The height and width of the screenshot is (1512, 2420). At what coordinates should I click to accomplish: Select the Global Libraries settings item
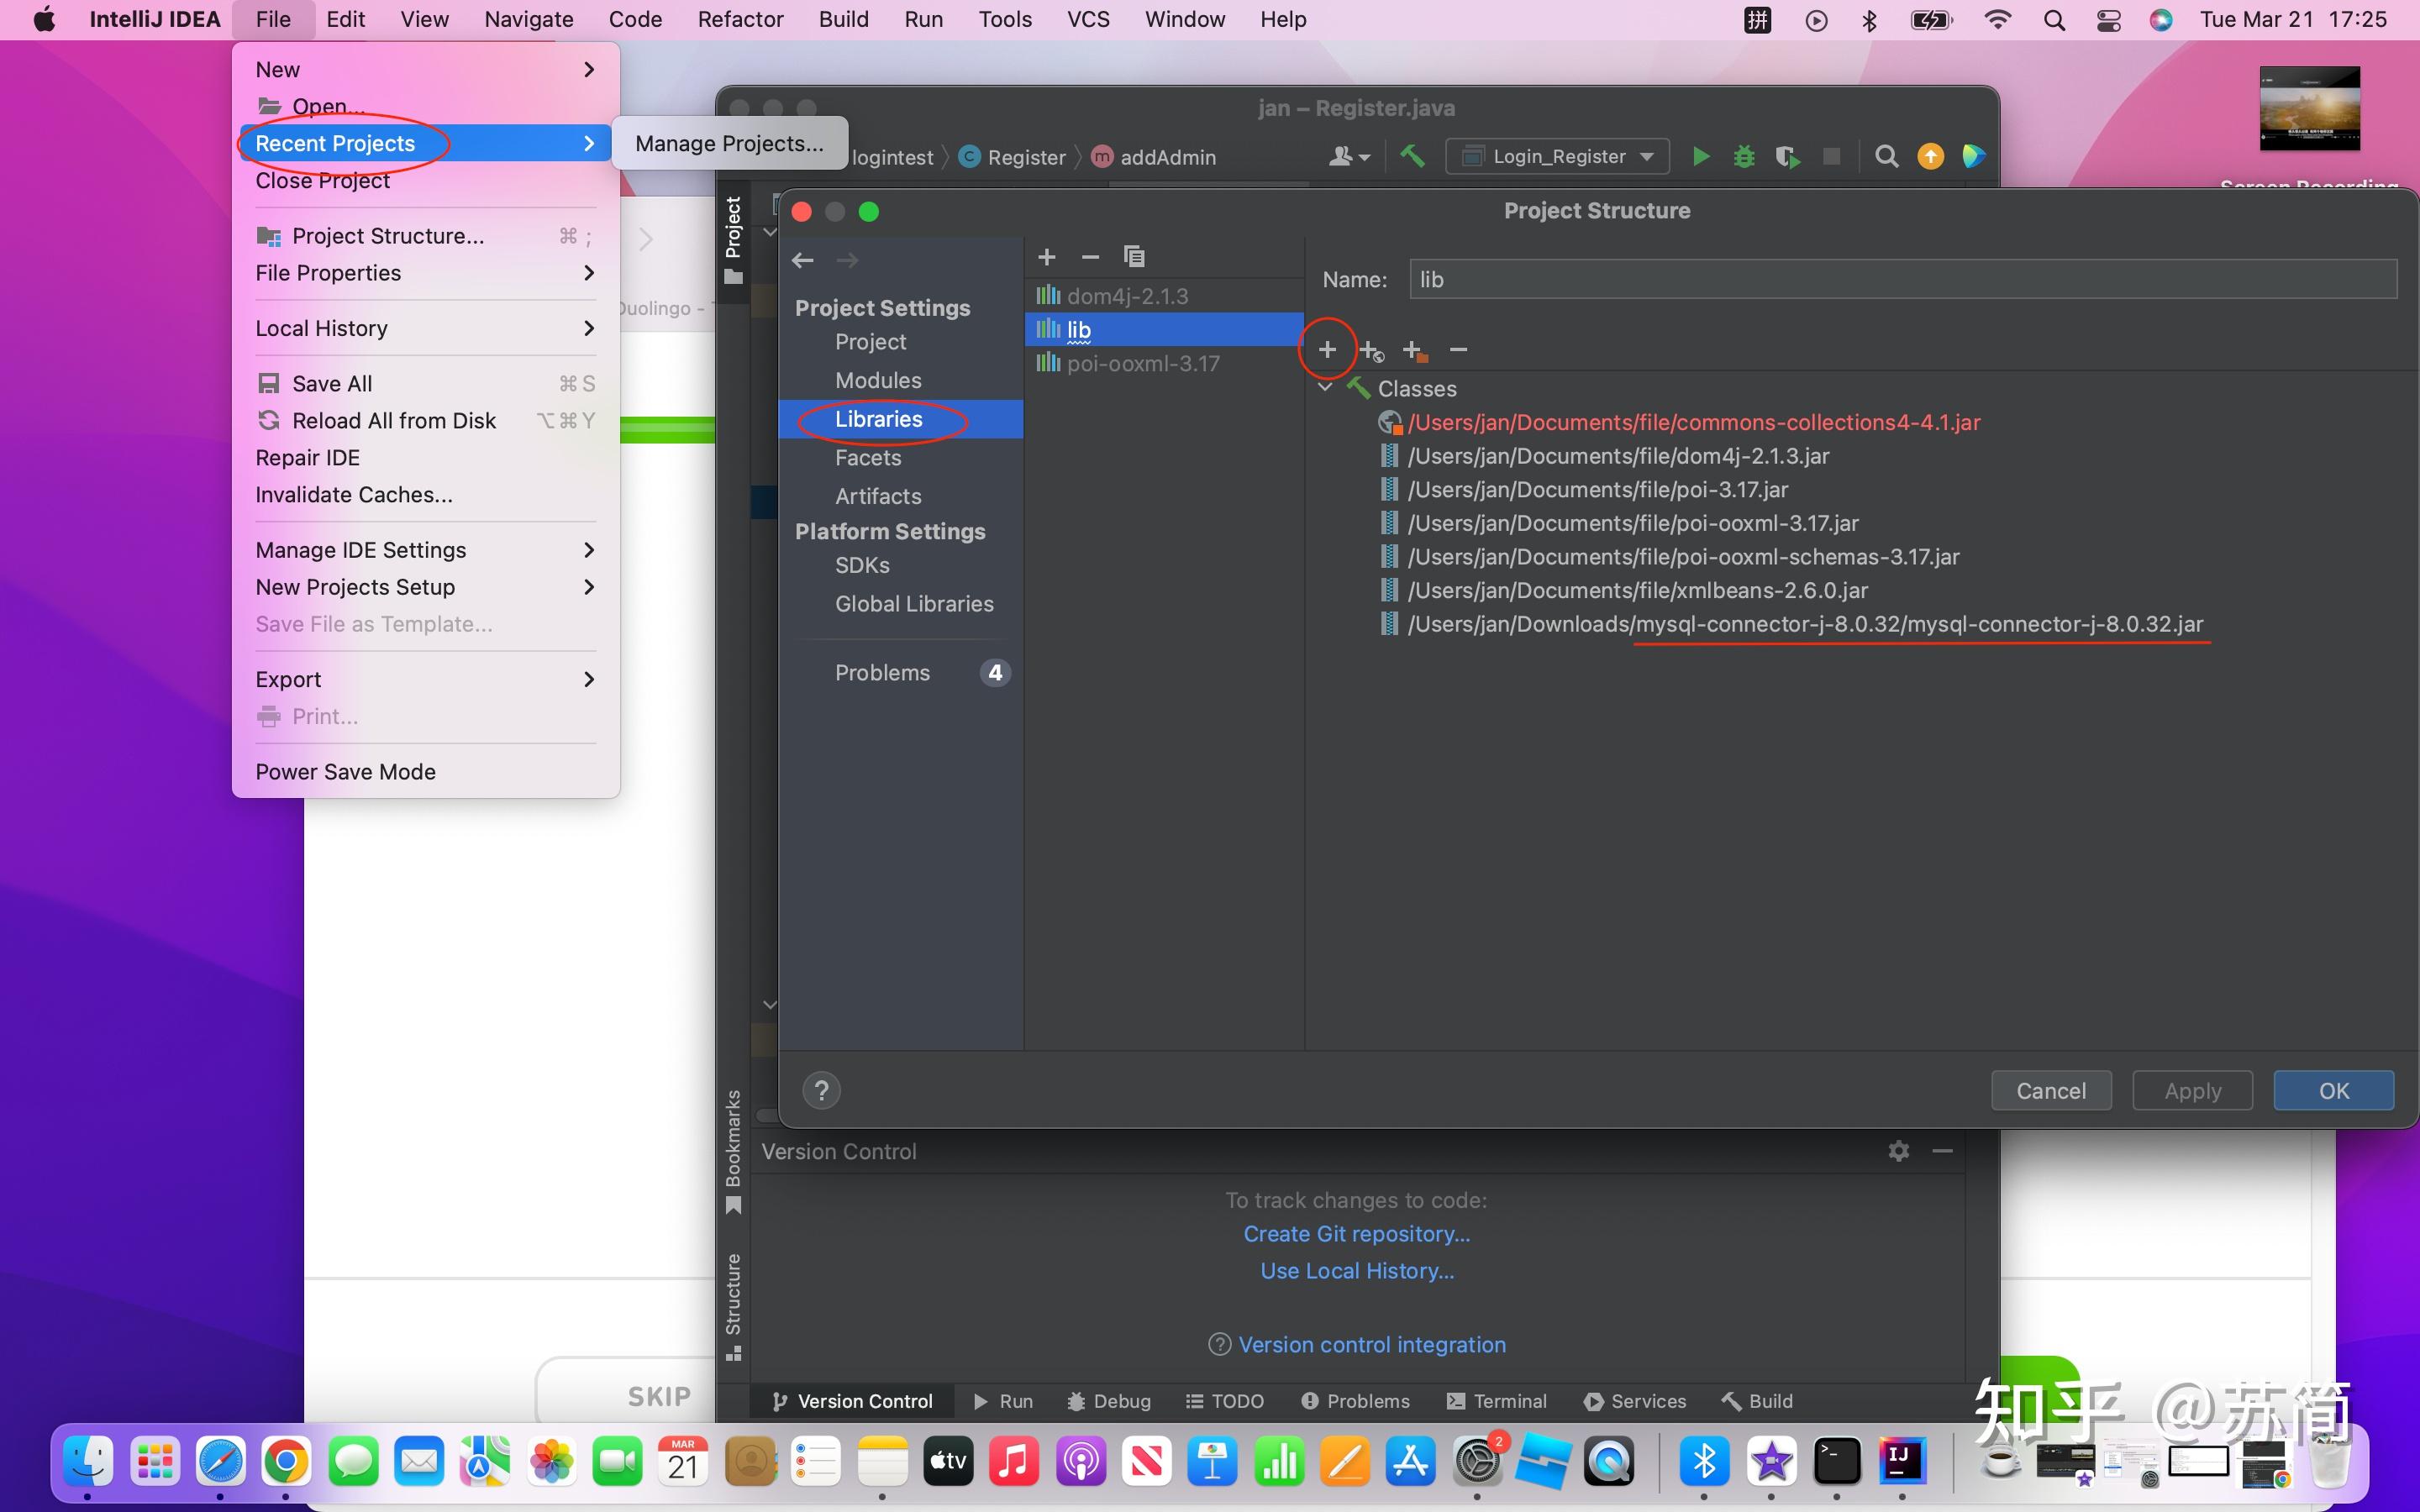pos(914,604)
